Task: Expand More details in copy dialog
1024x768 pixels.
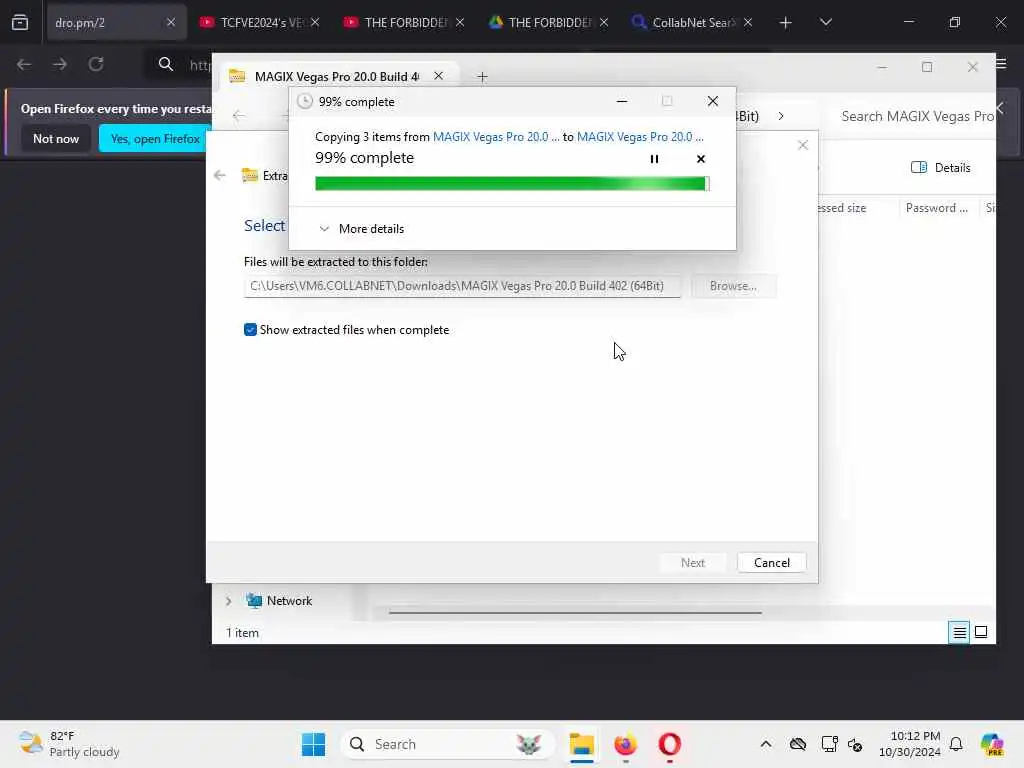Action: (362, 229)
